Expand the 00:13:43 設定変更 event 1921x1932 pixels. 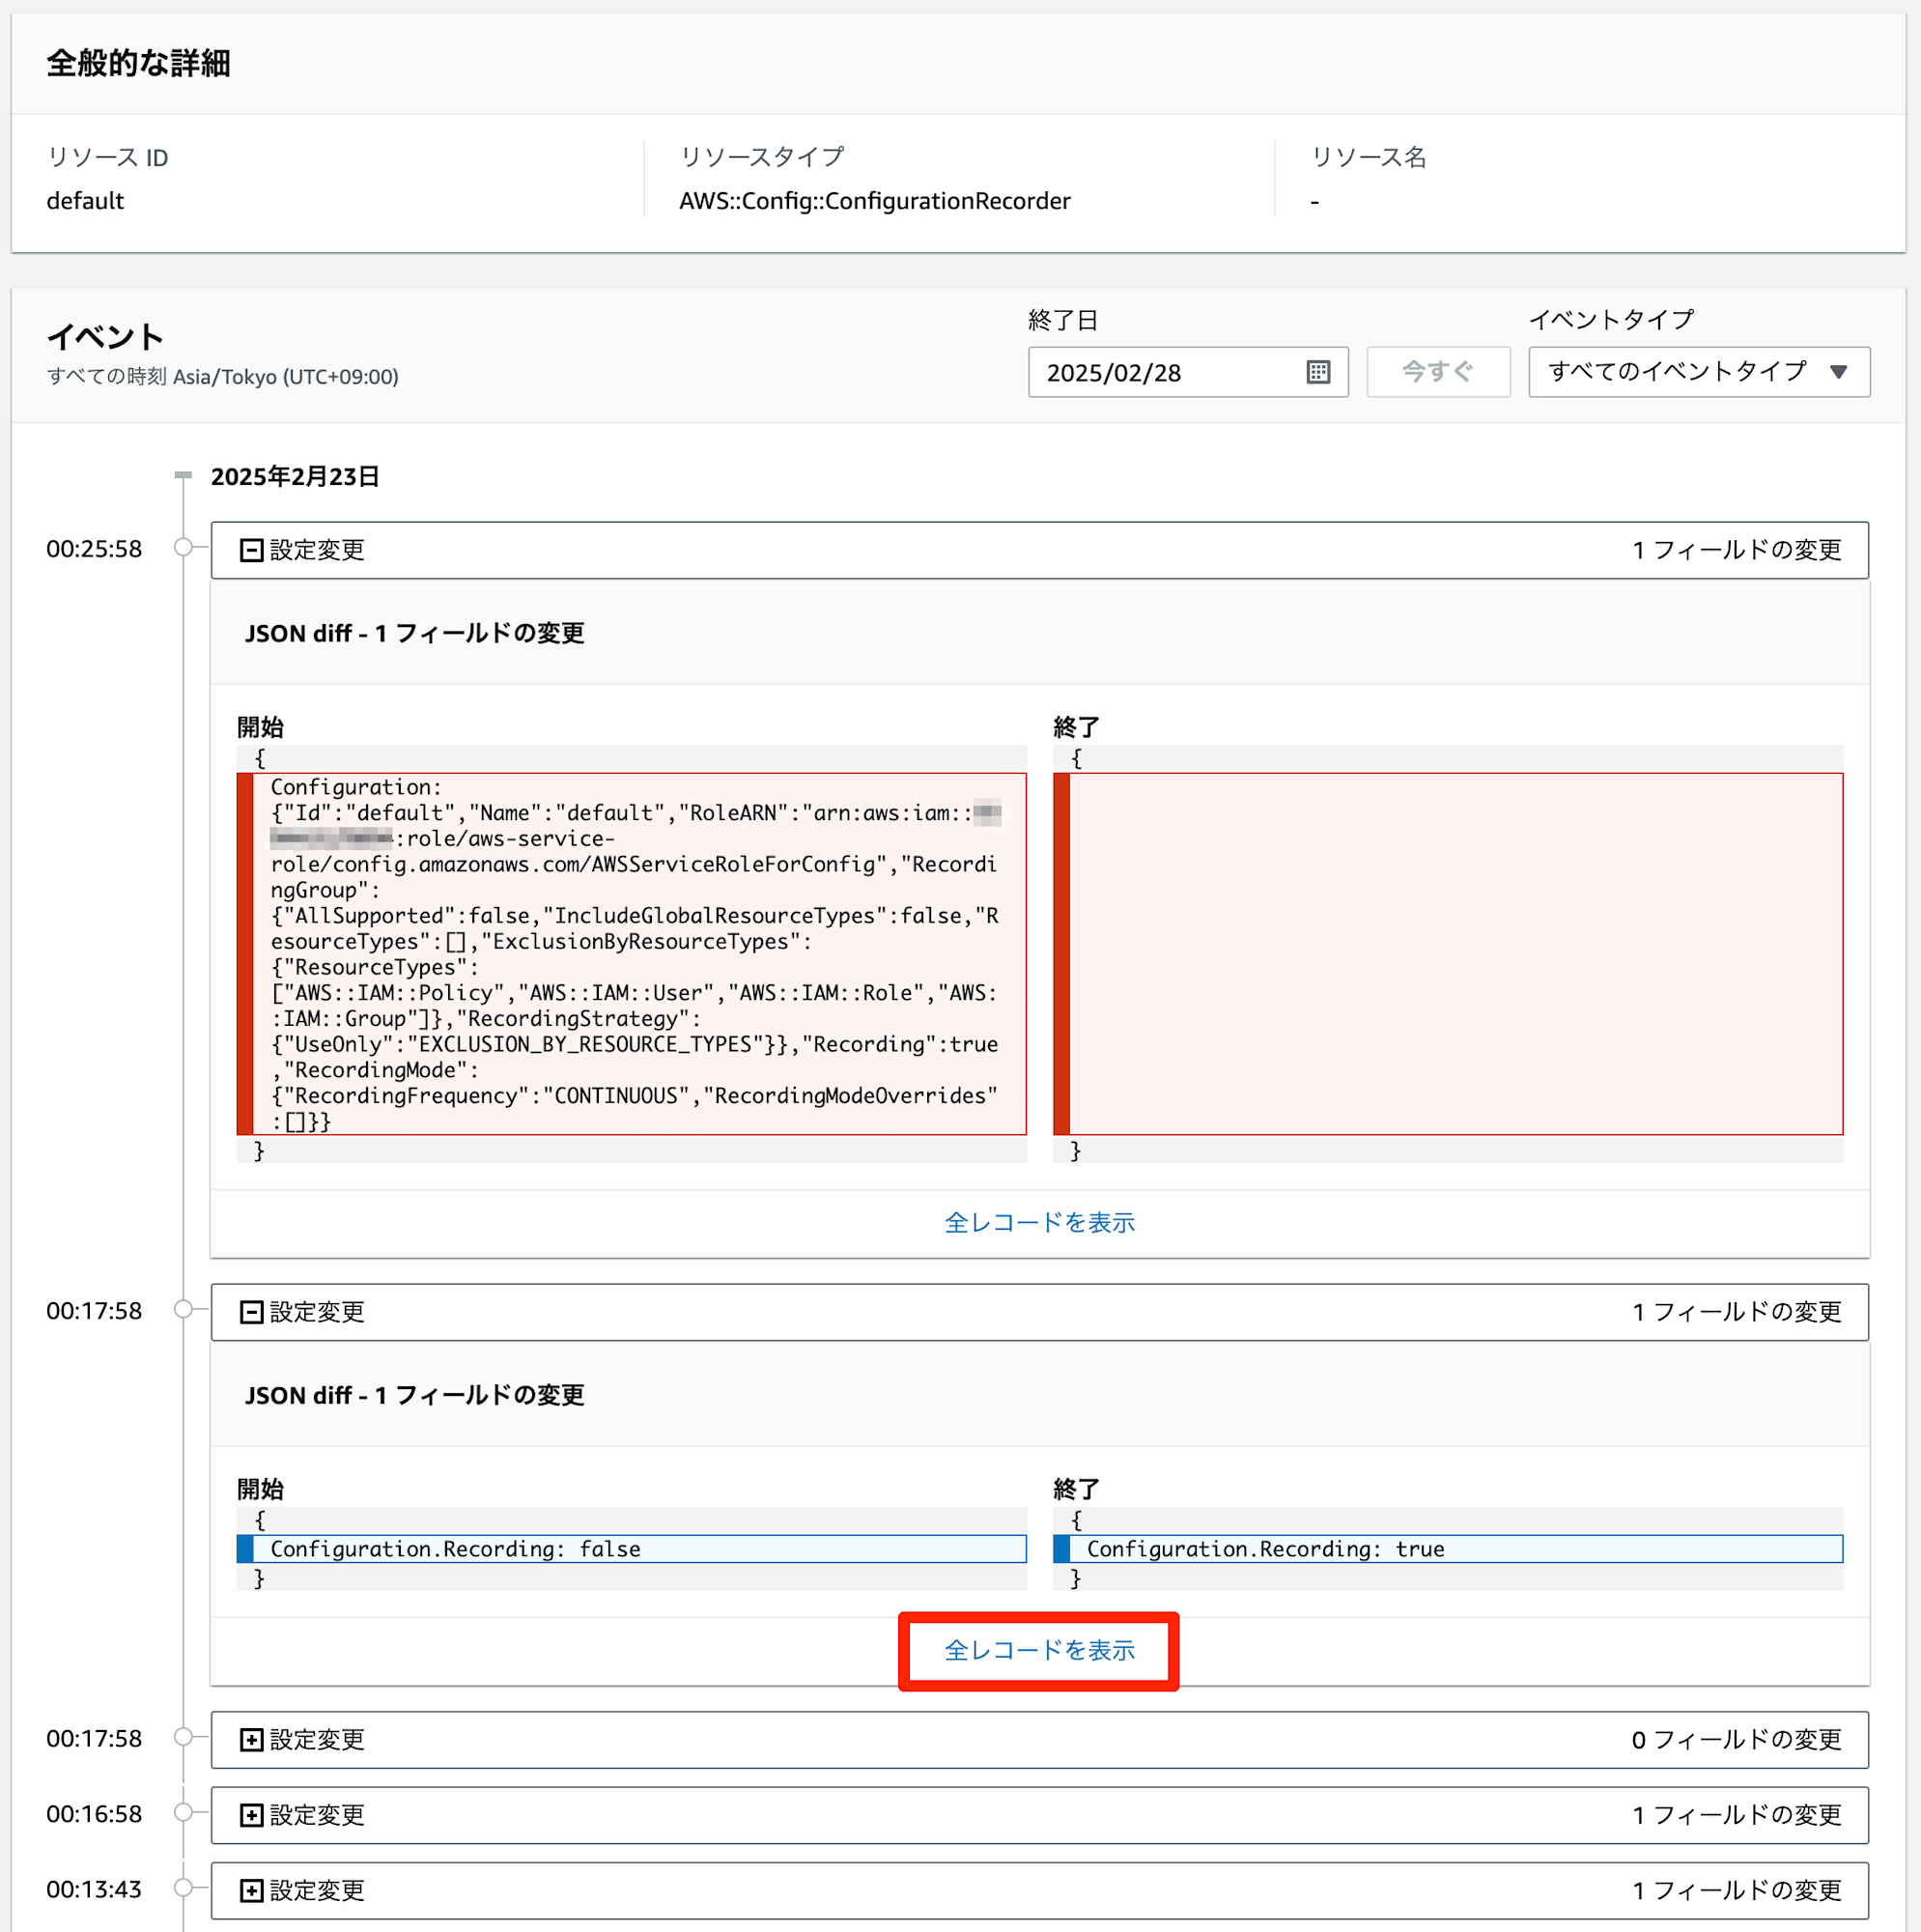252,1890
